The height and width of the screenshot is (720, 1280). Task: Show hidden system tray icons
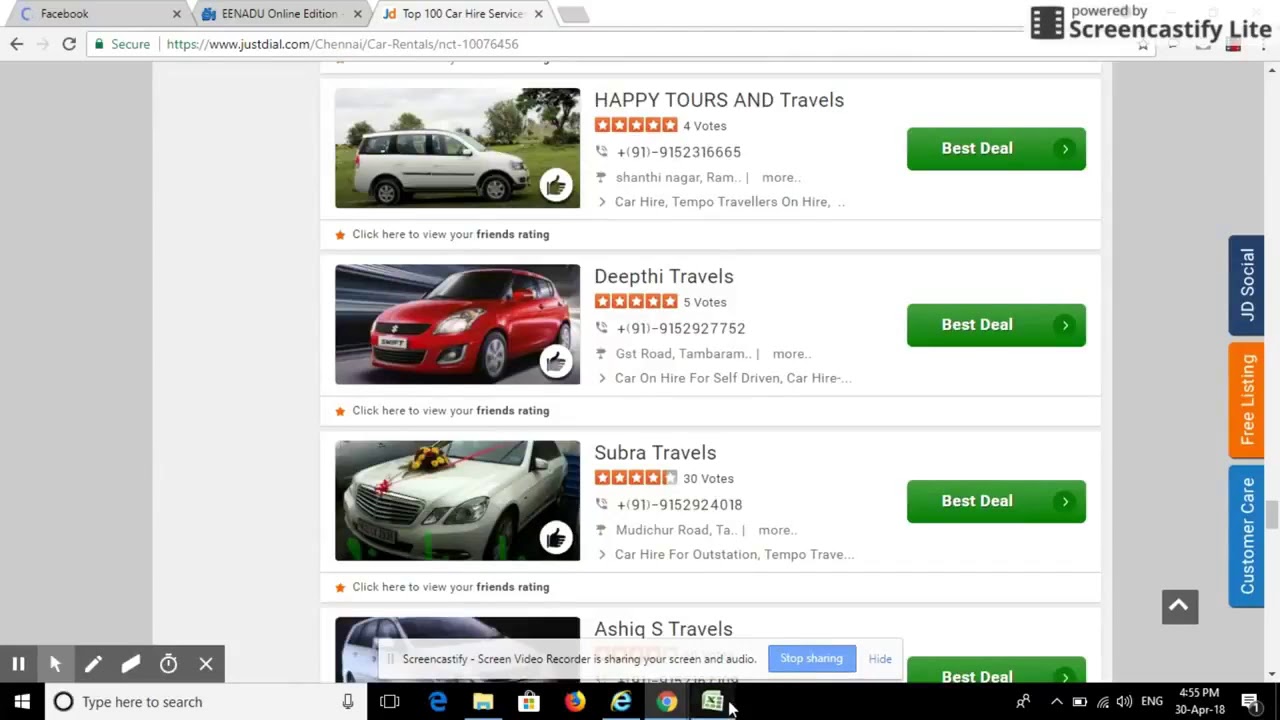pos(1056,702)
